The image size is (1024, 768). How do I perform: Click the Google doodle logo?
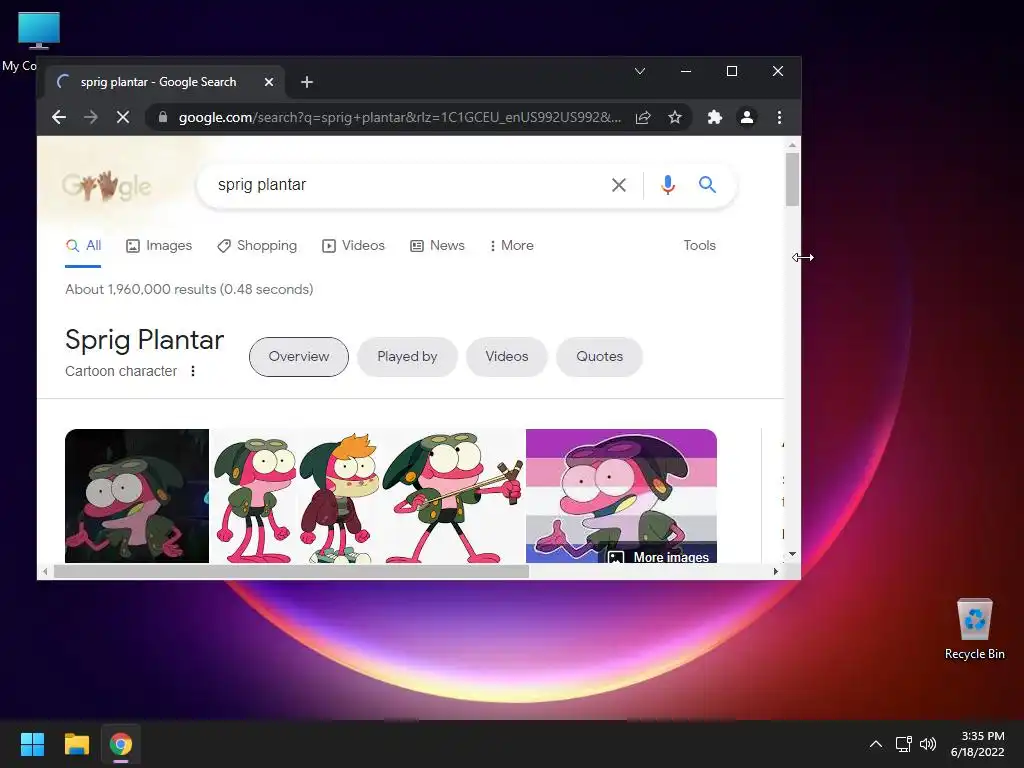106,186
